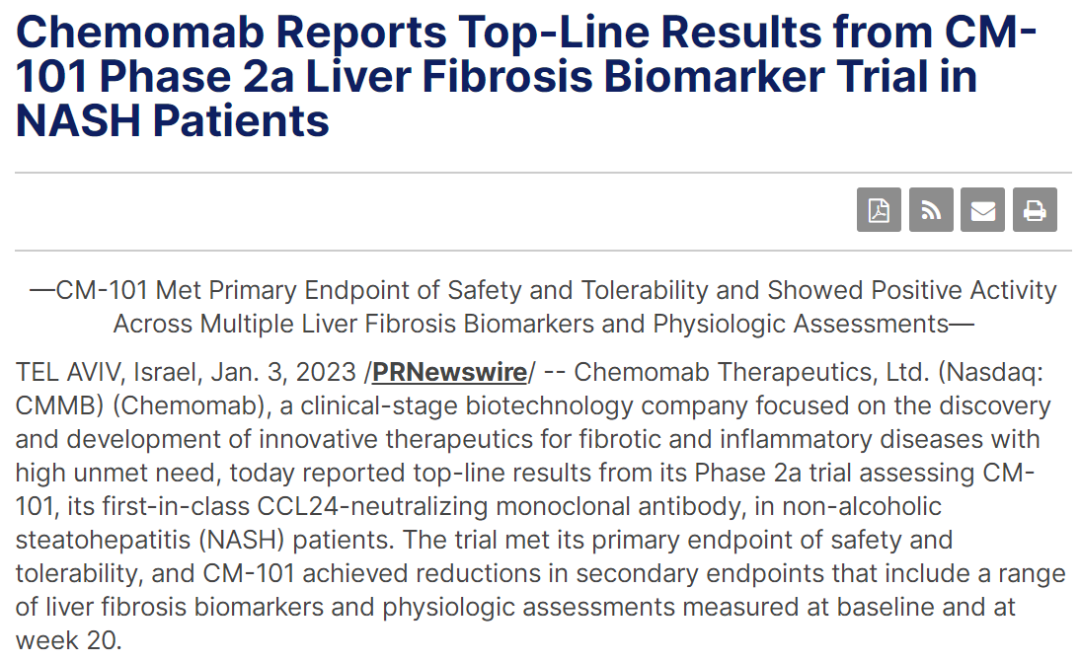The width and height of the screenshot is (1080, 662).
Task: Click the 'Jan. 3, 2023' date
Action: click(283, 373)
